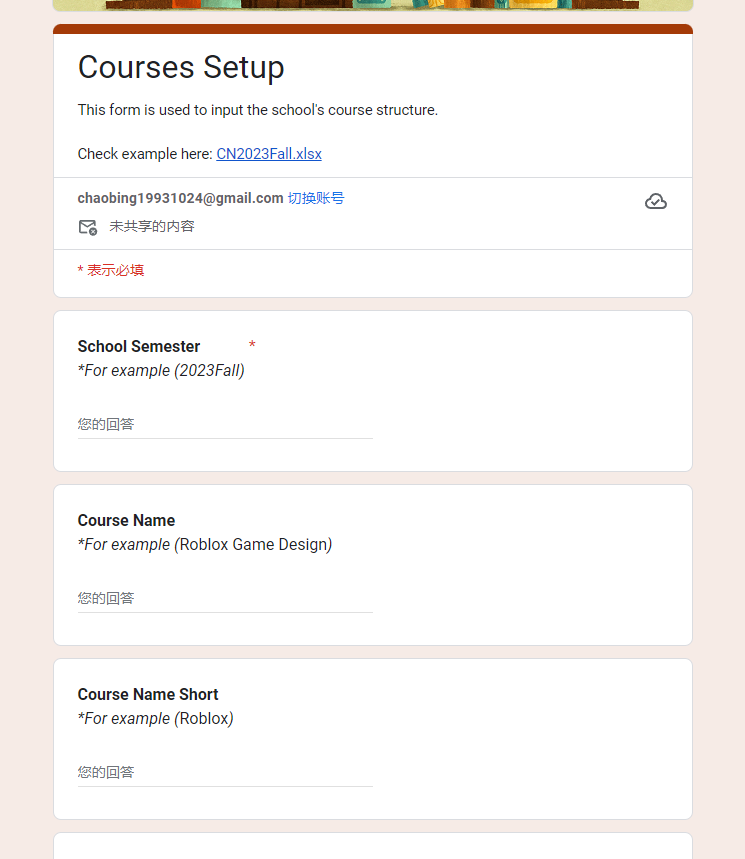The image size is (745, 859).
Task: Click the header banner image at top
Action: point(372,5)
